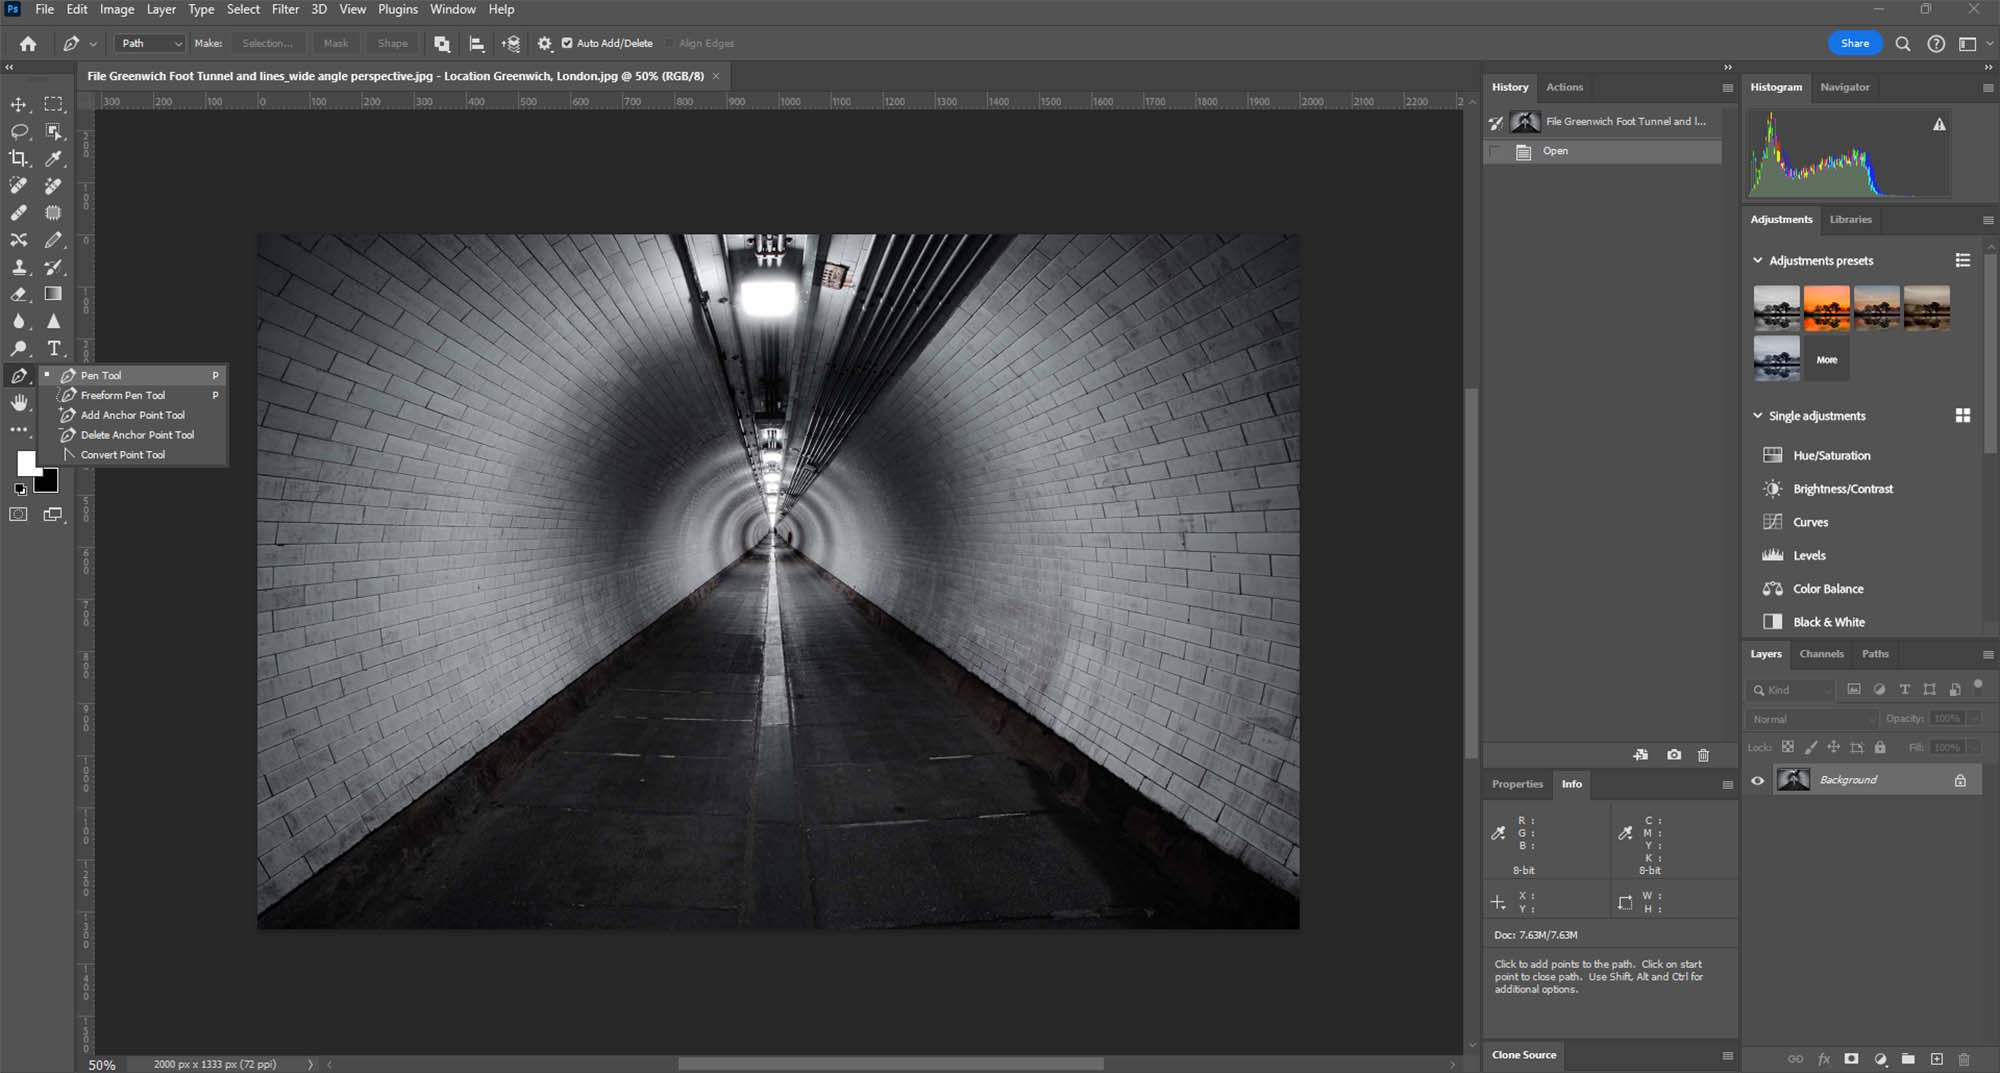Viewport: 2000px width, 1073px height.
Task: Select the Gradient tool
Action: tap(54, 294)
